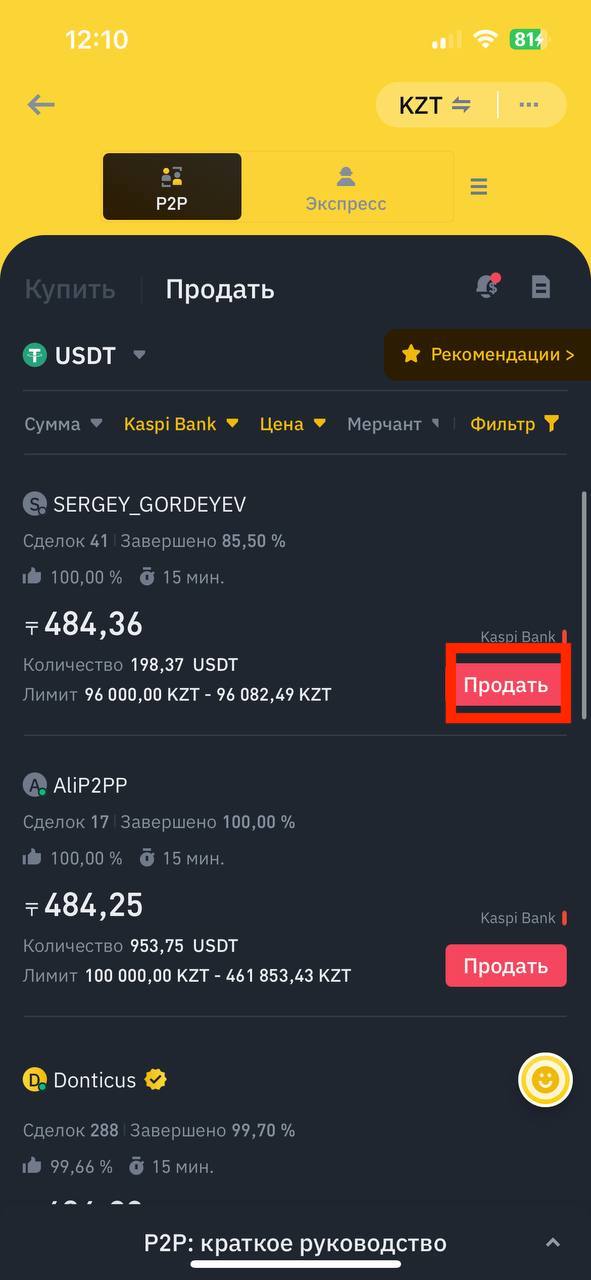Image resolution: width=591 pixels, height=1280 pixels.
Task: Tap the yellow smiley chat bubble
Action: pos(546,1079)
